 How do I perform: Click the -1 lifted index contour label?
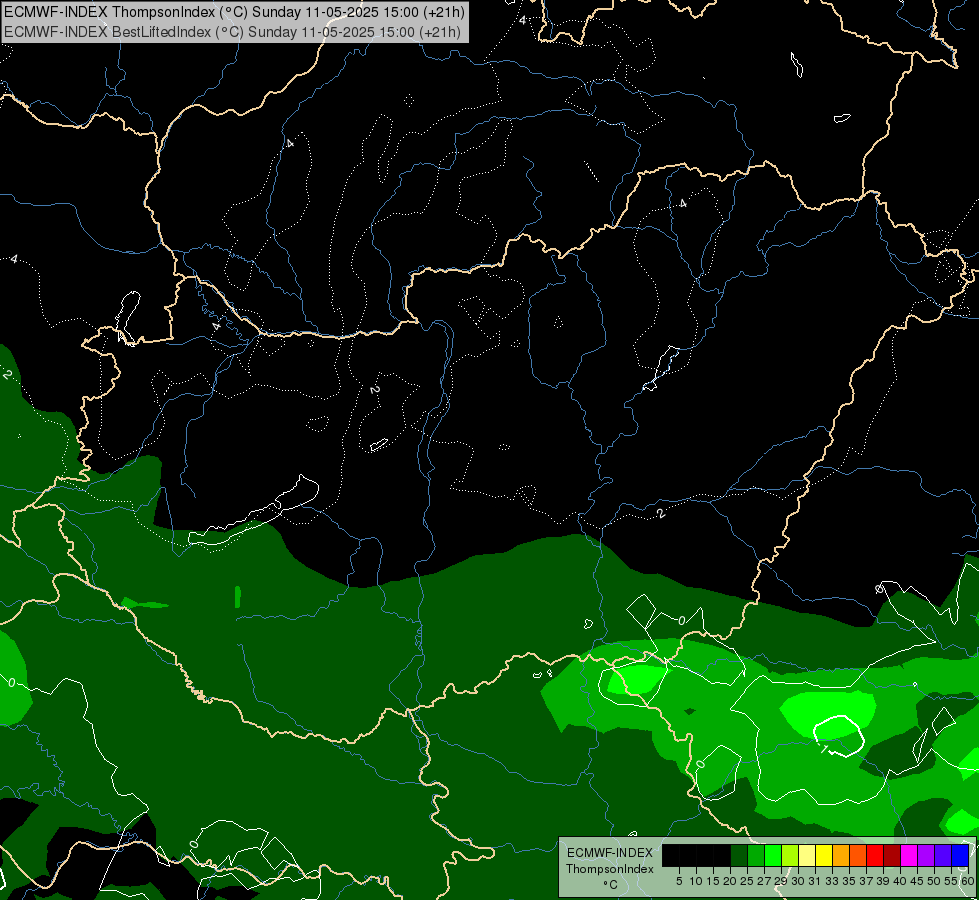pyautogui.click(x=825, y=748)
